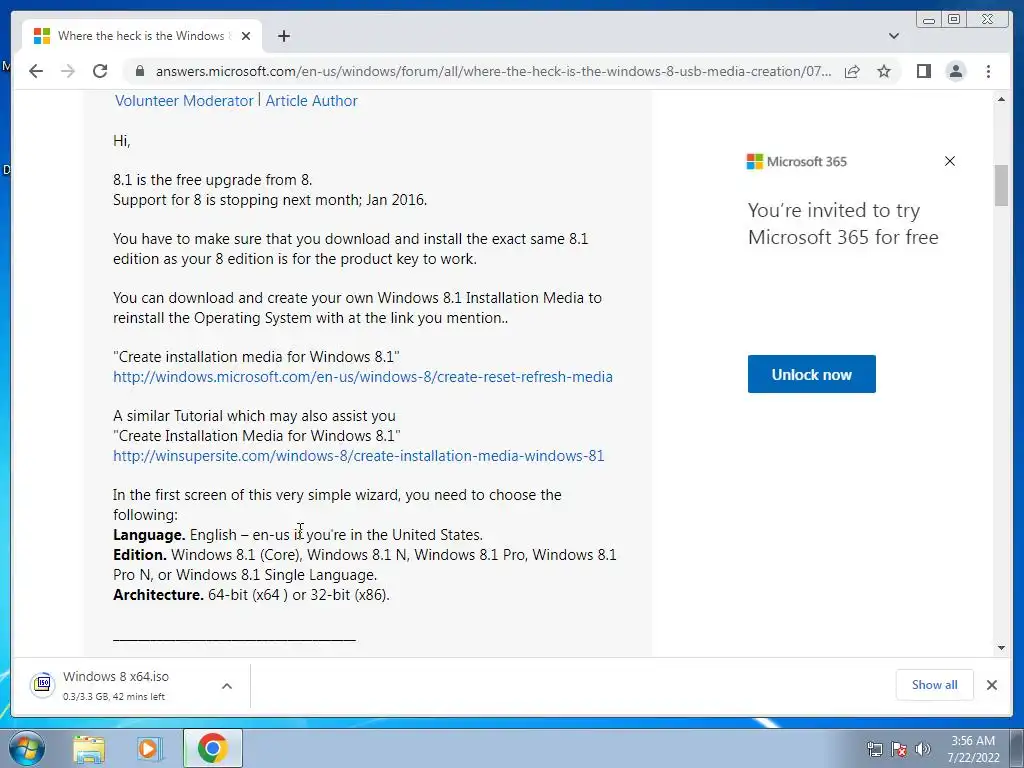Viewport: 1024px width, 768px height.
Task: Open Windows 8 x64.iso download item
Action: pyautogui.click(x=116, y=685)
